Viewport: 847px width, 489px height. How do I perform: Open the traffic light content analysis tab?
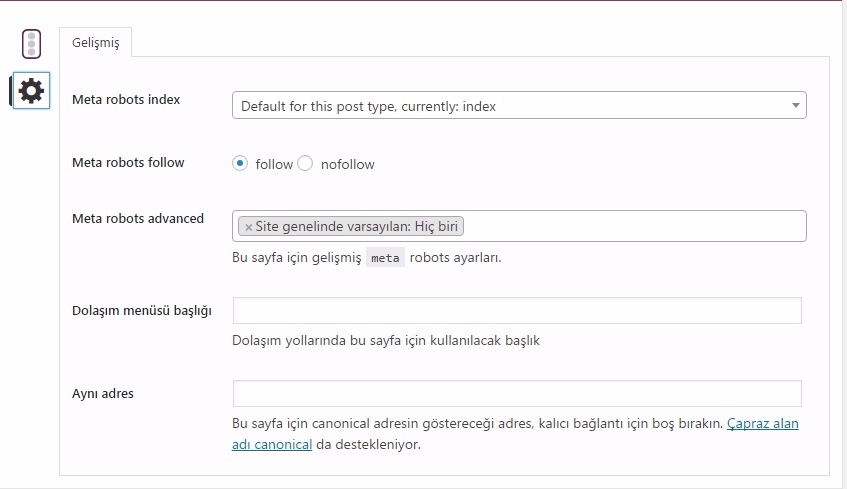click(31, 44)
